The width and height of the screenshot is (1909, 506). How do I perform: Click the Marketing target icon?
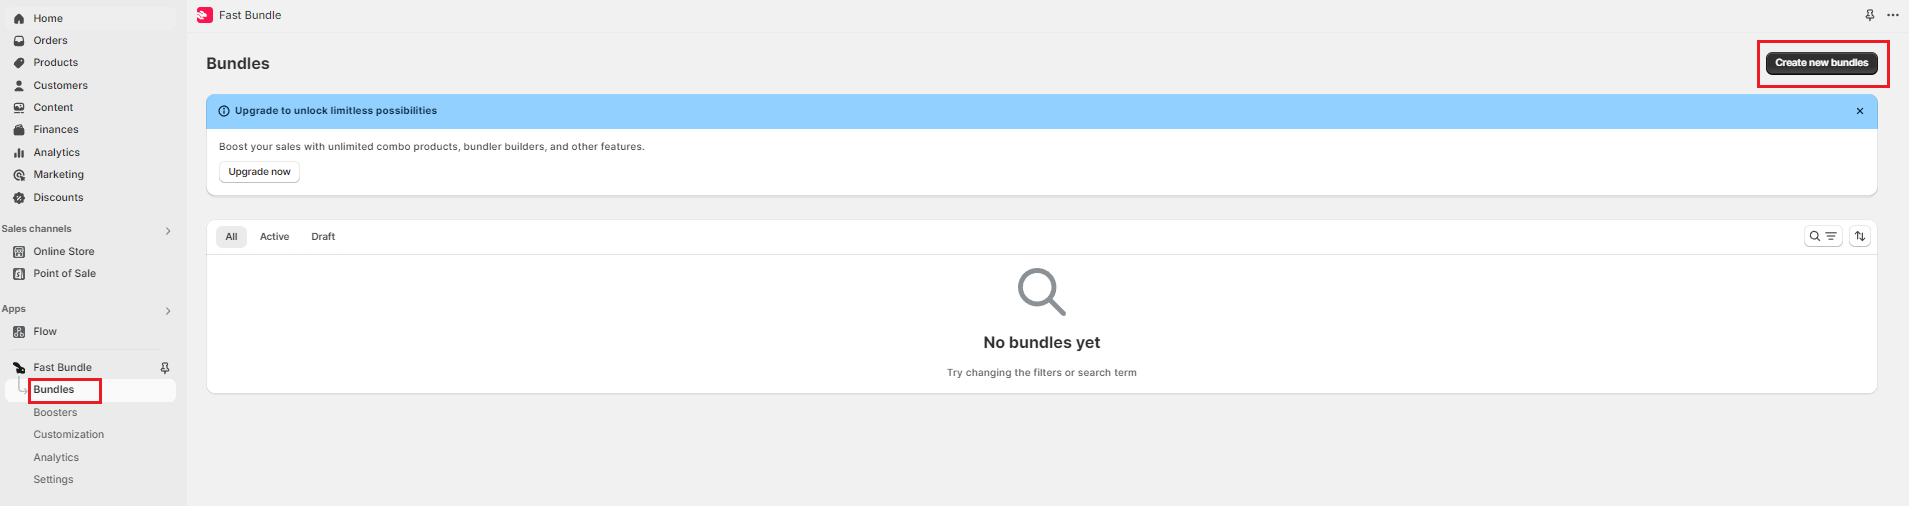point(19,175)
